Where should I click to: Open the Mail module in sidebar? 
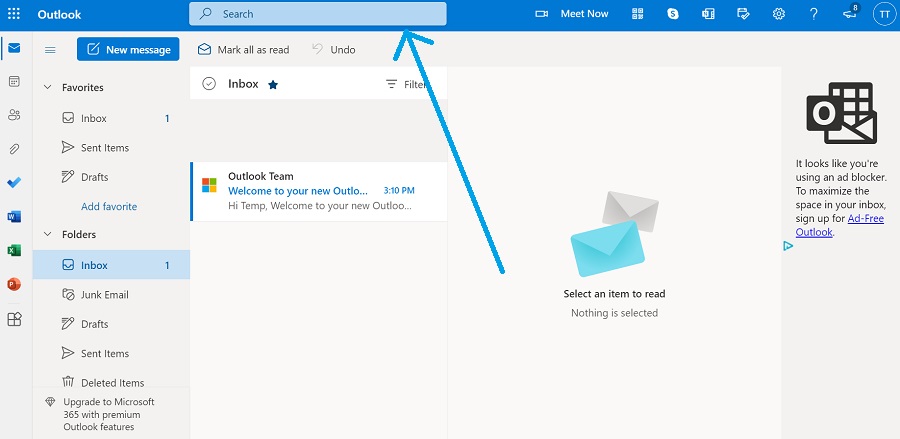click(14, 48)
